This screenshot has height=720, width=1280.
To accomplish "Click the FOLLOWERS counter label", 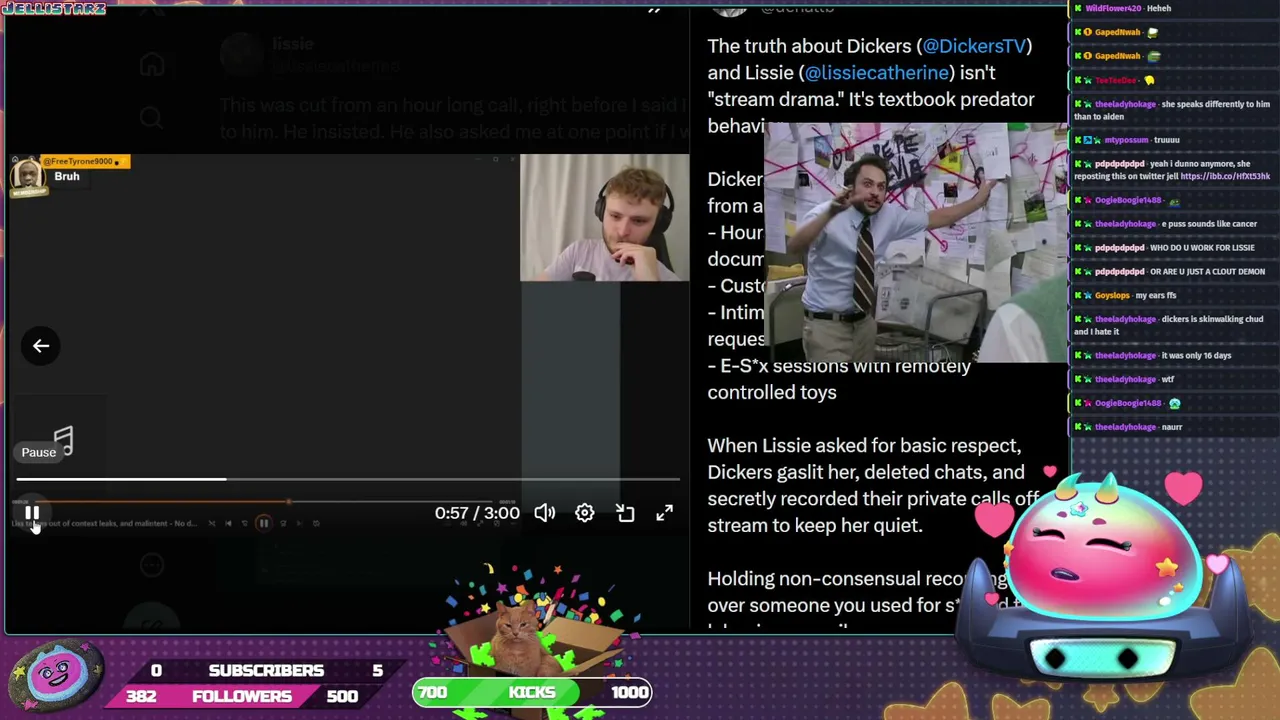I will [242, 696].
